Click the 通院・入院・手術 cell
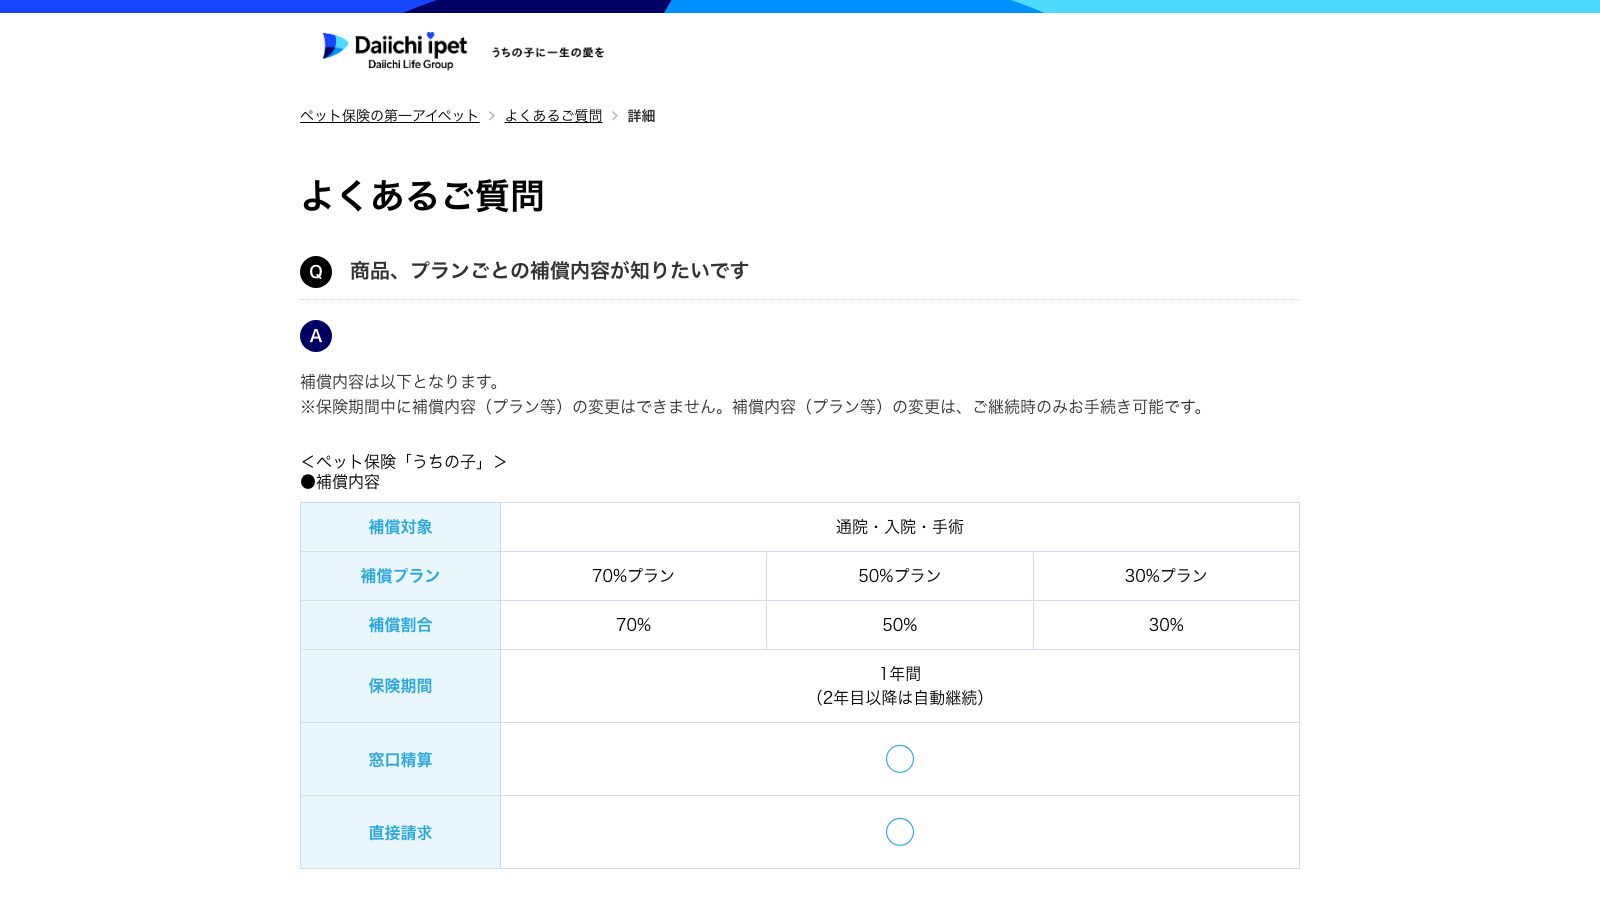The image size is (1600, 900). tap(900, 527)
